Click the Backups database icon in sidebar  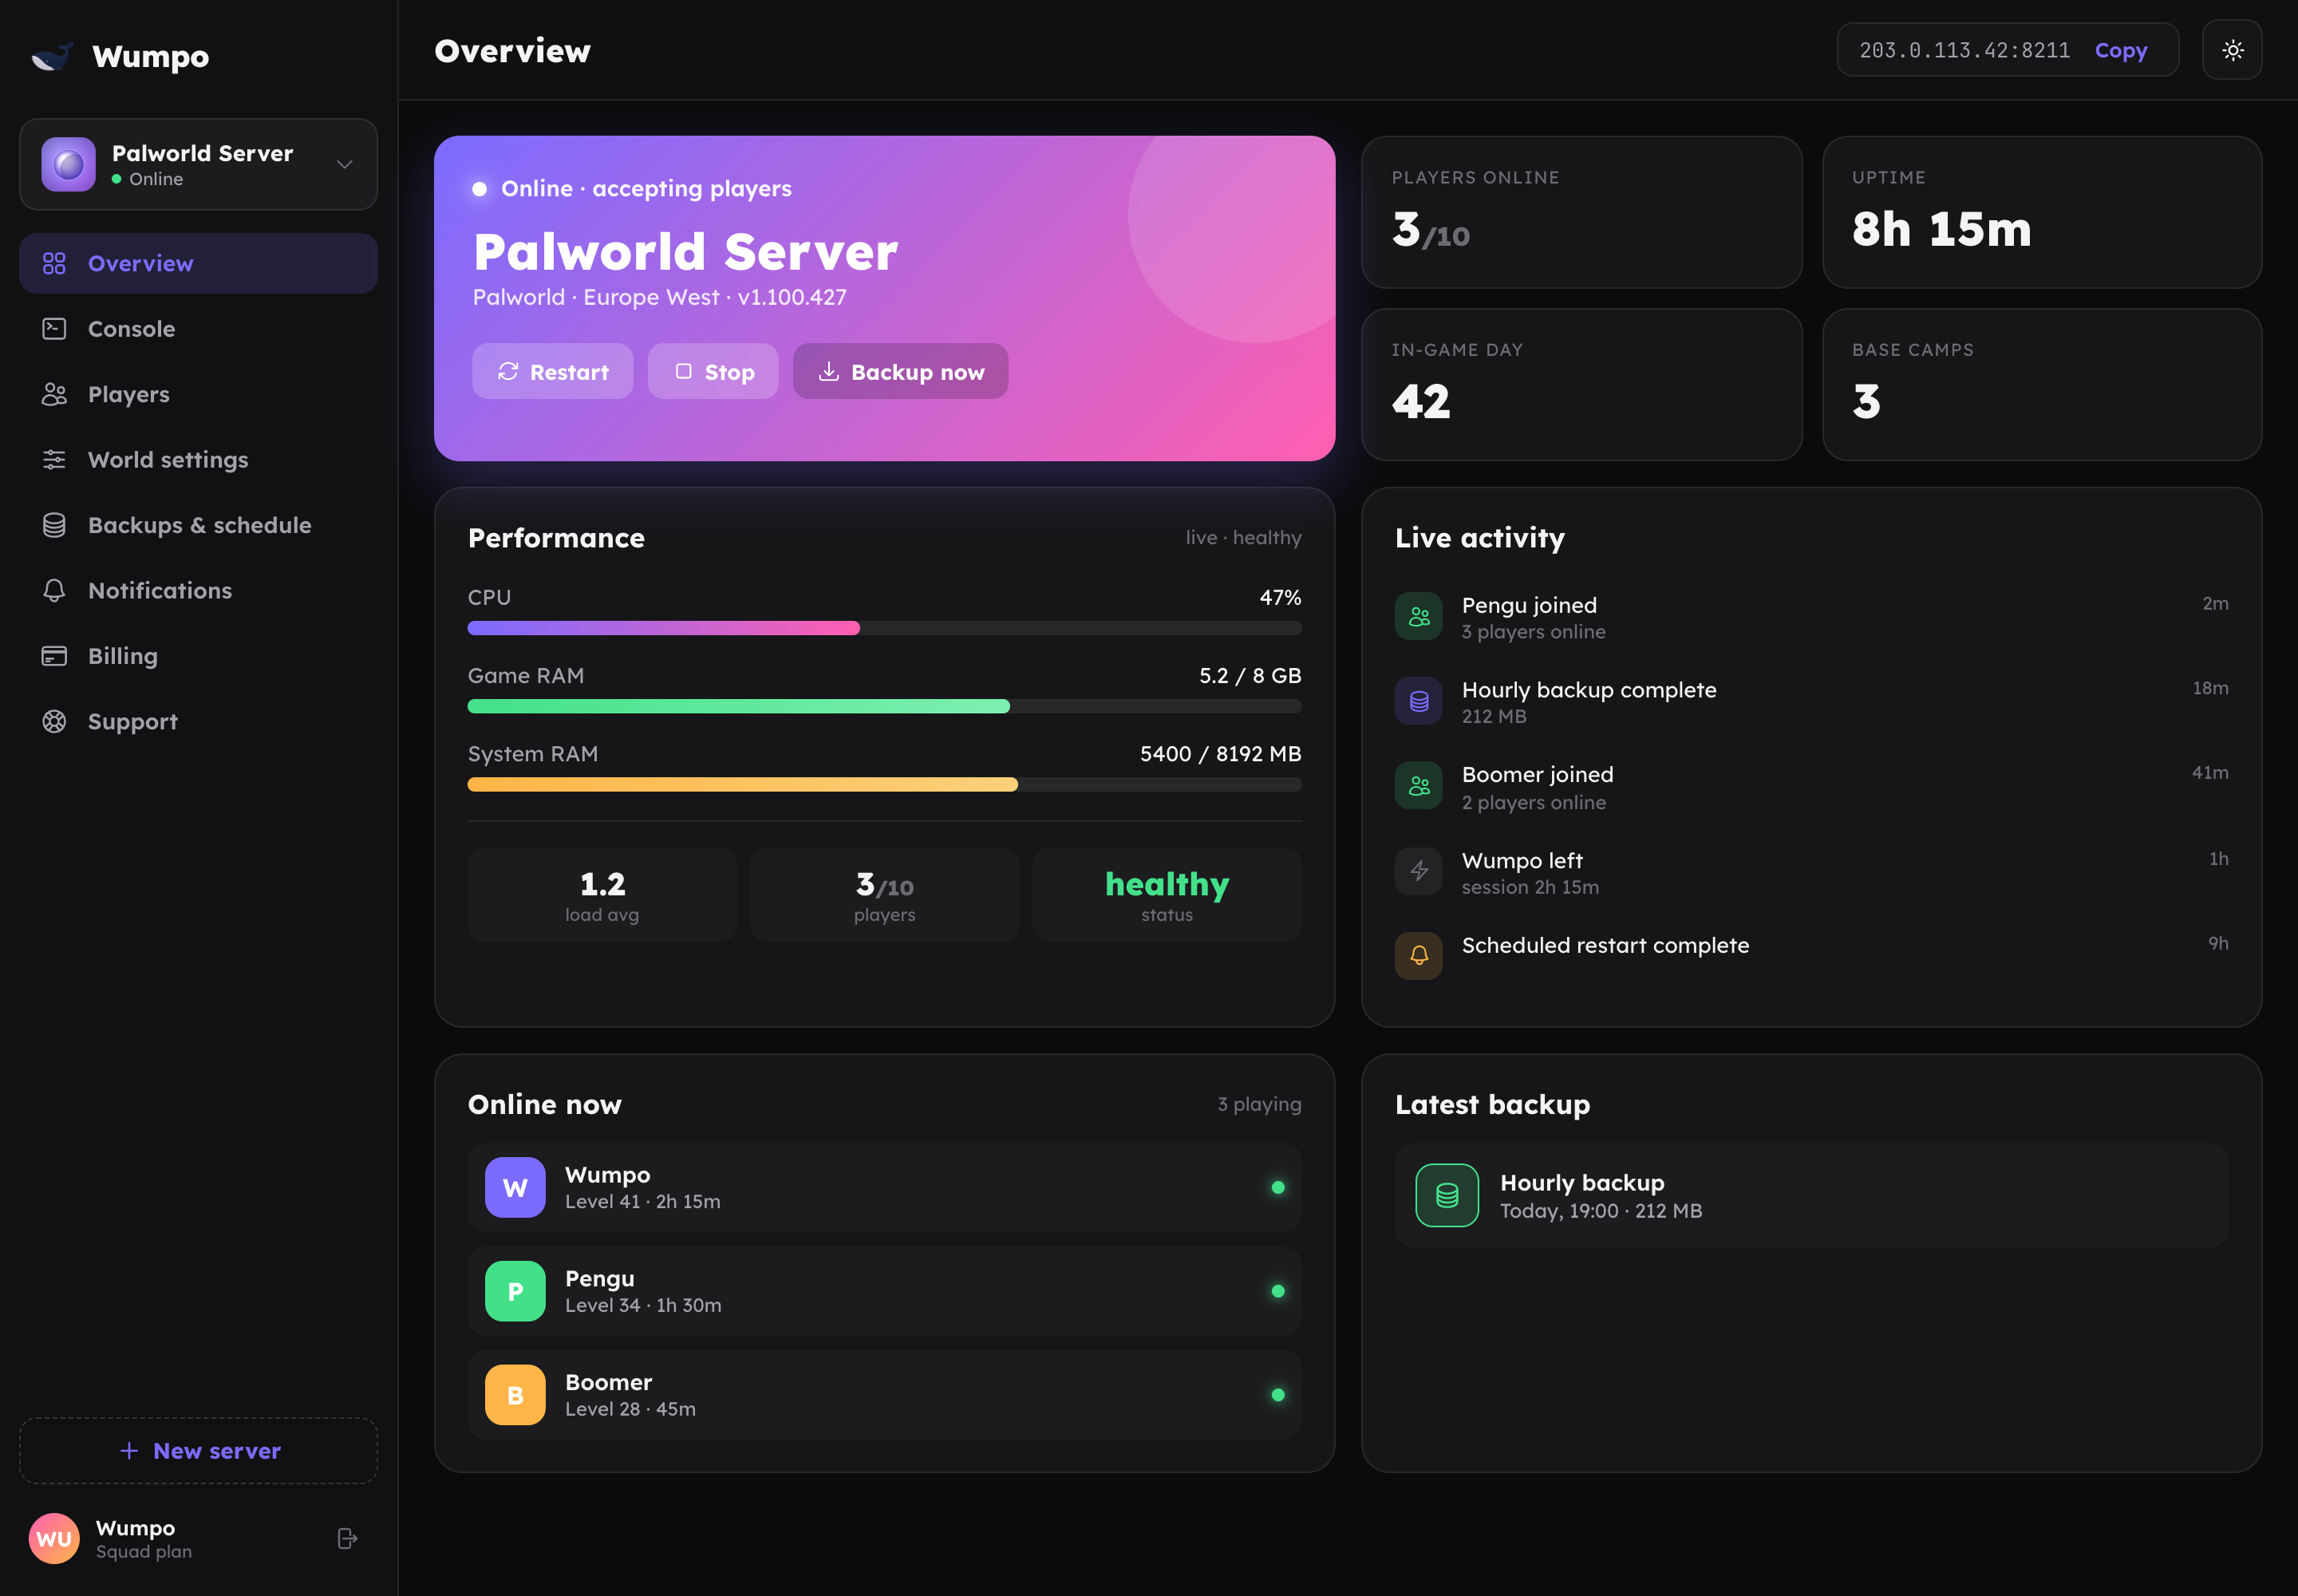tap(54, 525)
